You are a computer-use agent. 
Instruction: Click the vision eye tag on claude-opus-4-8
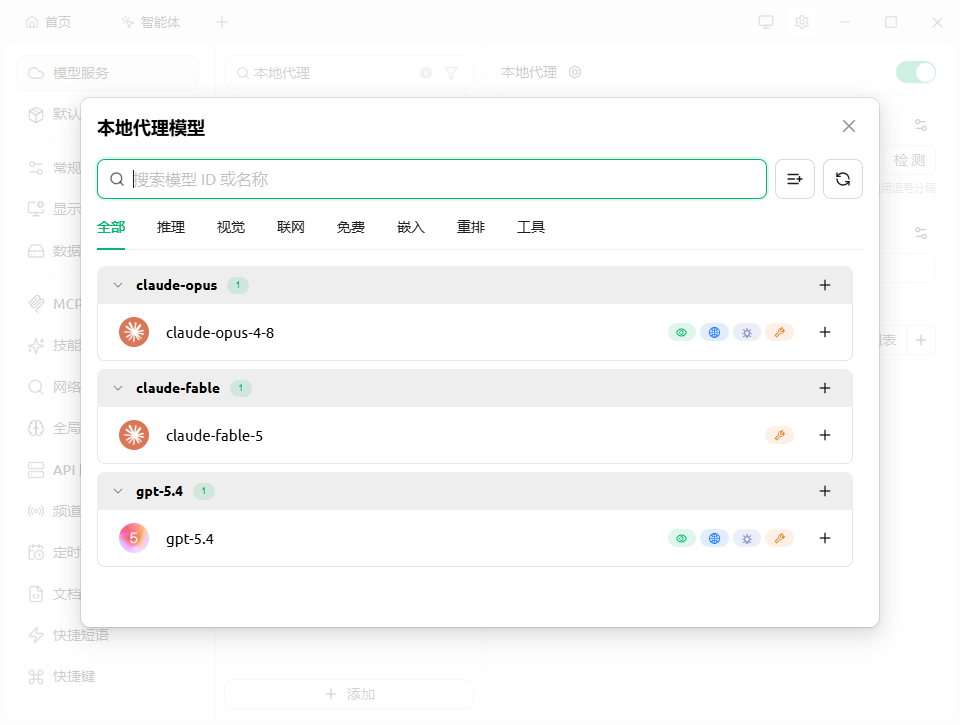tap(681, 332)
